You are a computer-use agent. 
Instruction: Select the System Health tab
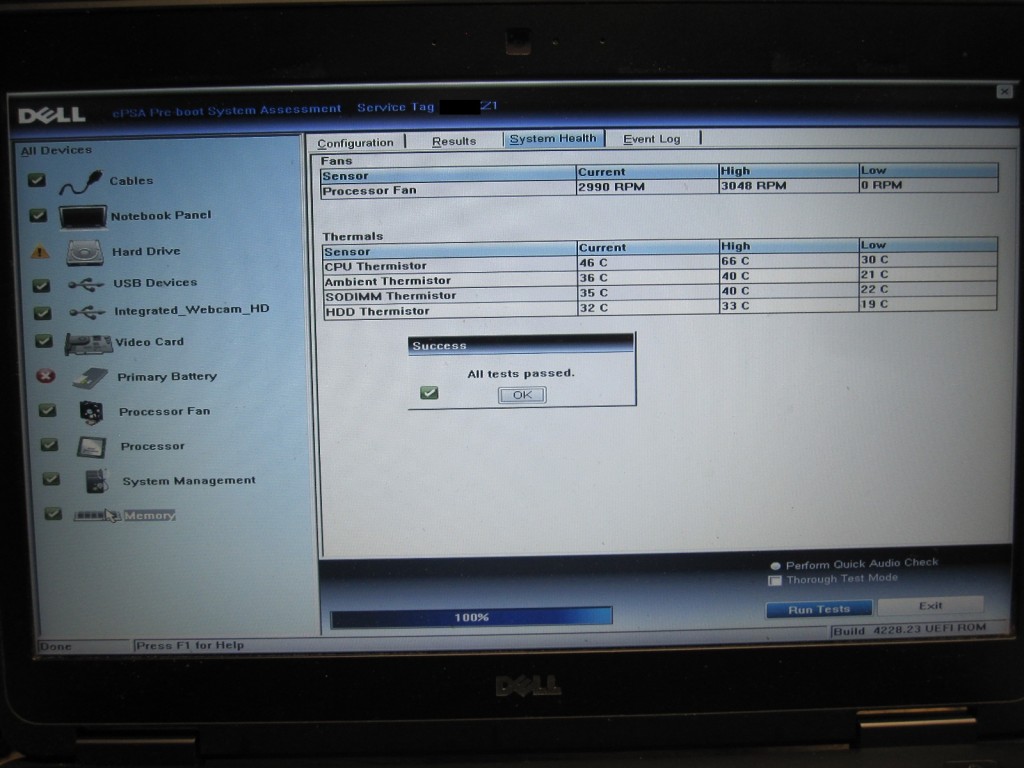tap(553, 138)
